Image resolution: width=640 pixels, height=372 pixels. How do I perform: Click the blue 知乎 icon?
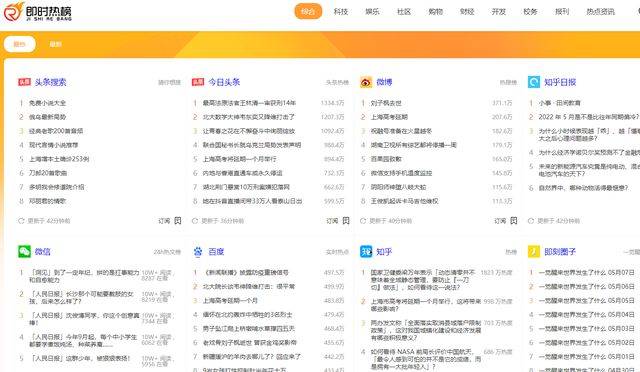point(366,252)
